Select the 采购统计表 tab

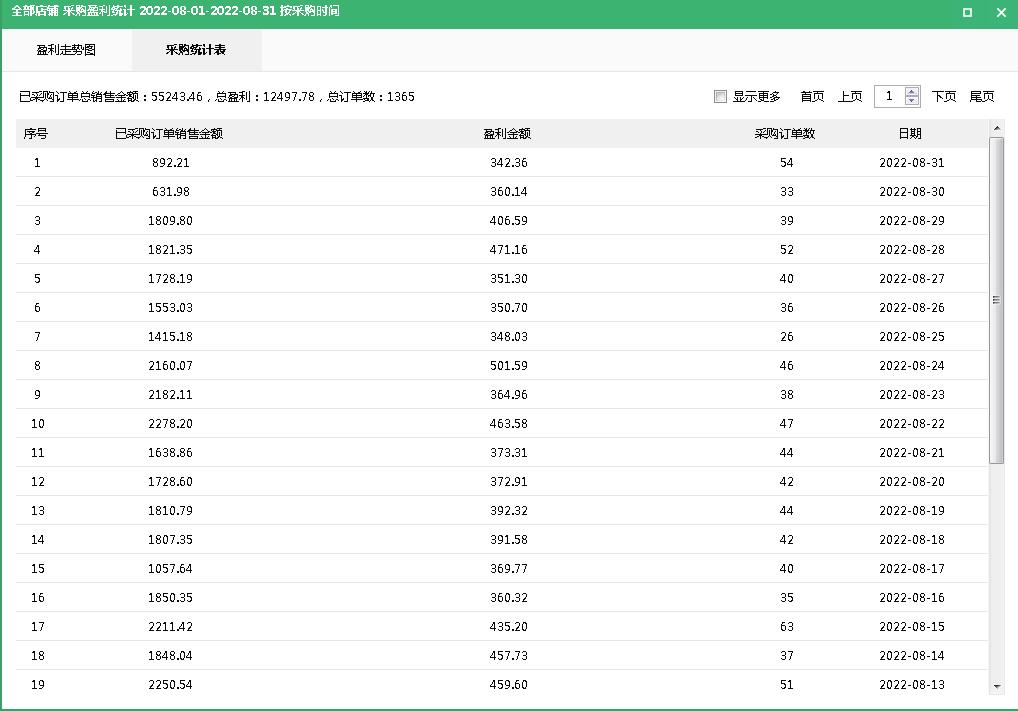195,48
